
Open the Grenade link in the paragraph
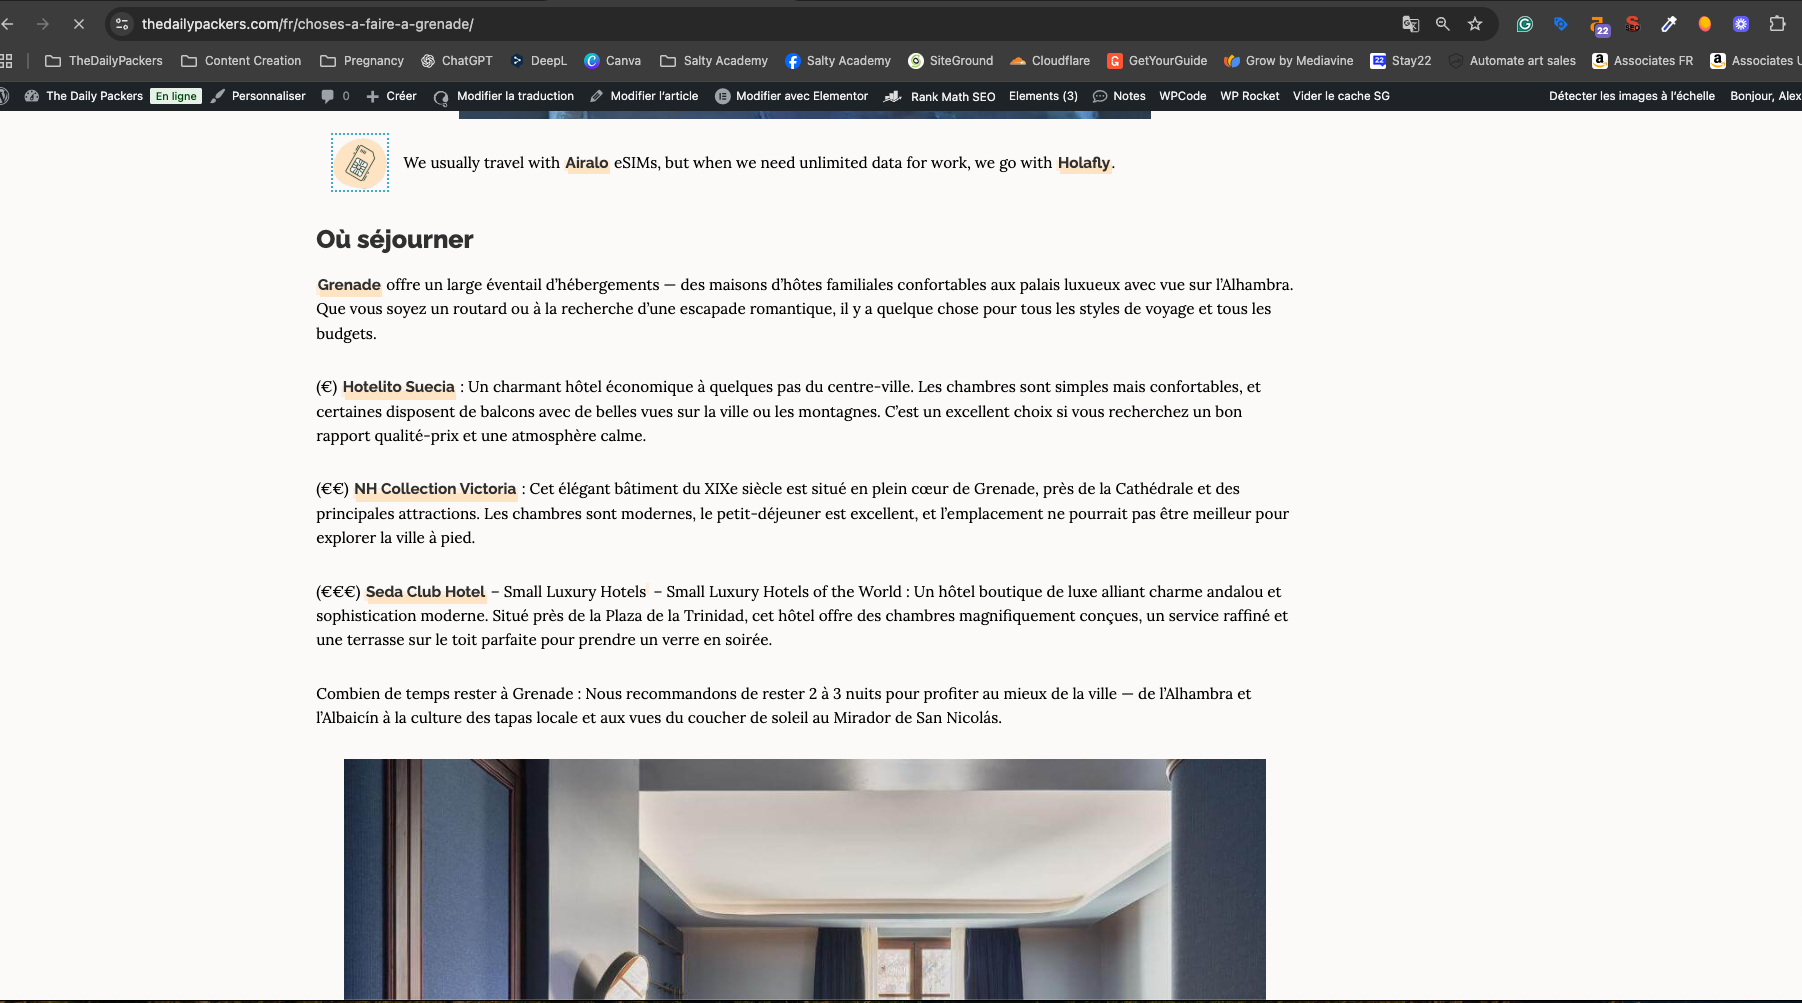click(x=349, y=285)
